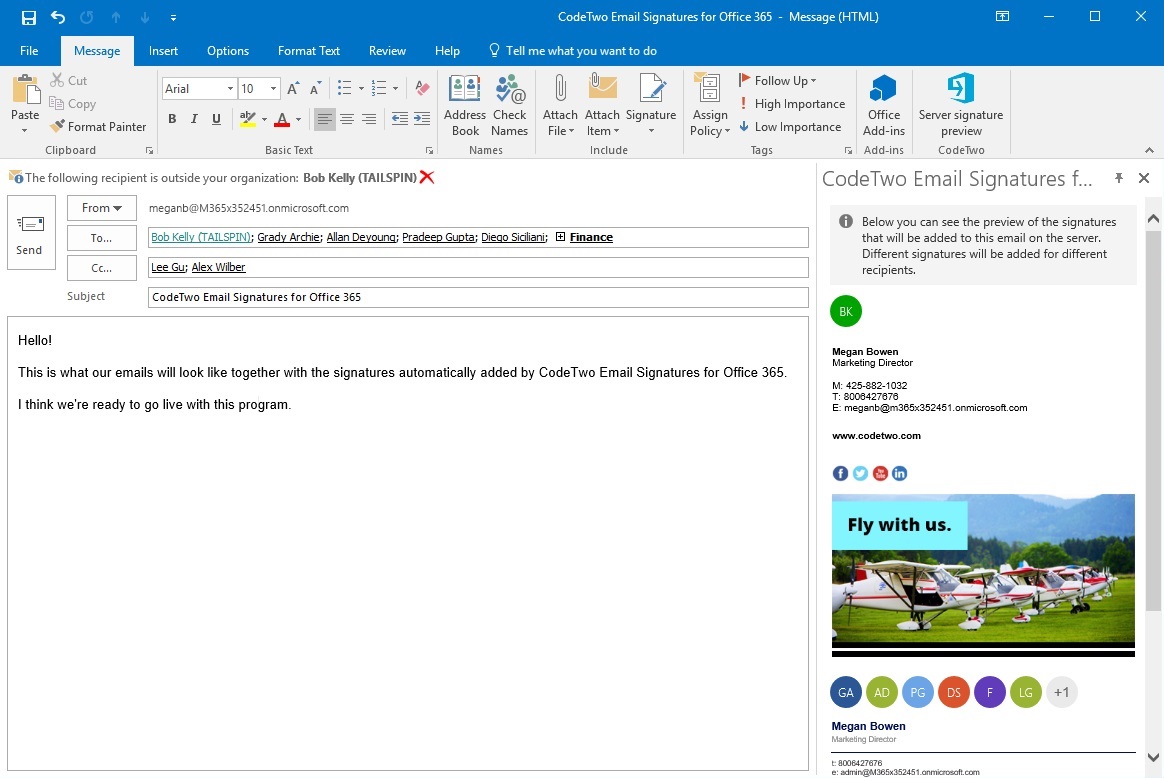Unpin the CodeTwo Email Signatures pane
1164x778 pixels.
[1118, 178]
